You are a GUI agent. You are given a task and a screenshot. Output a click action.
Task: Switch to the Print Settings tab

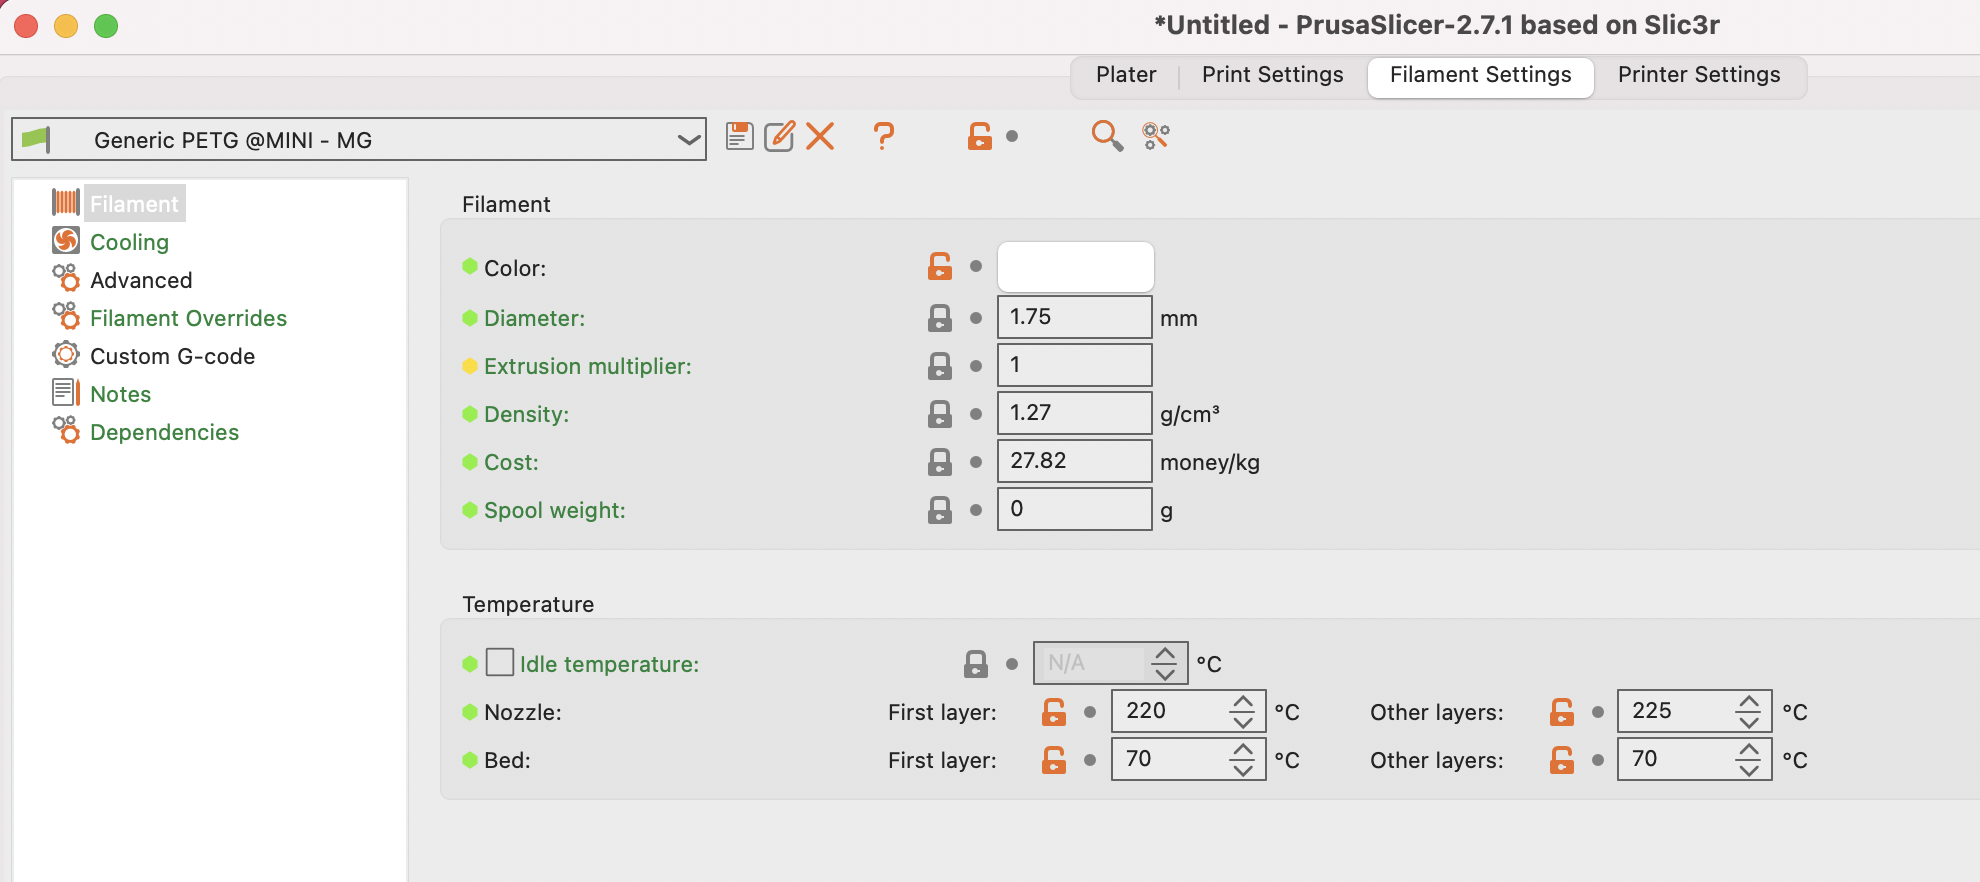pyautogui.click(x=1272, y=75)
